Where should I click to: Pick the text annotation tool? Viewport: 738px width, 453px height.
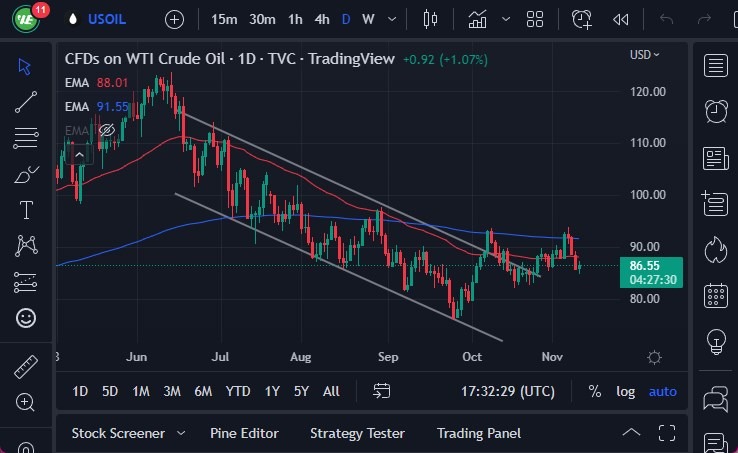pos(26,210)
